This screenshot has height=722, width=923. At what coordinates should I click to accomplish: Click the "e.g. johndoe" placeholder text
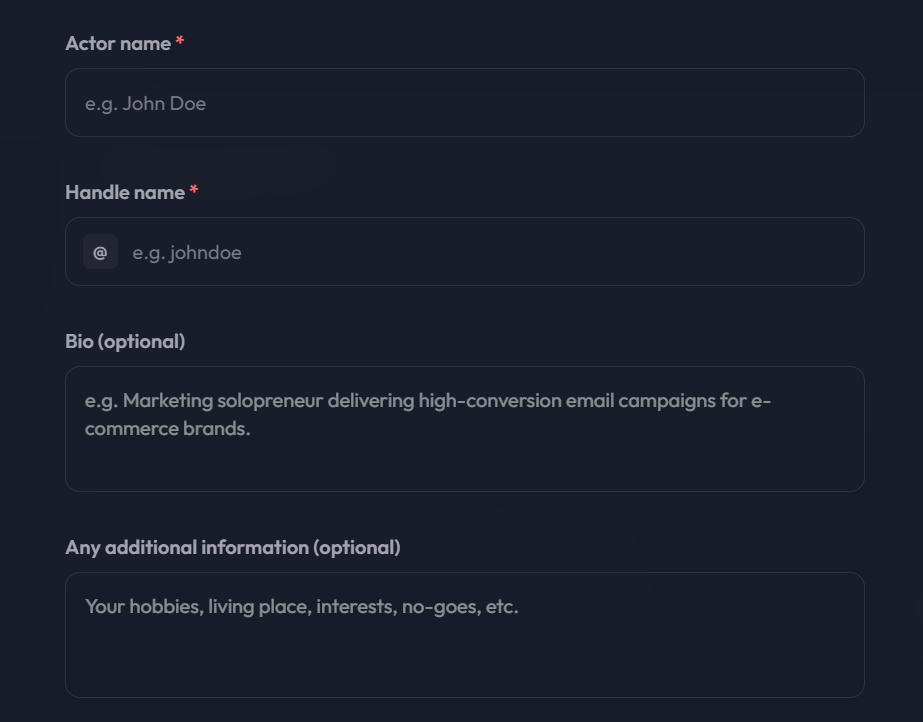187,252
